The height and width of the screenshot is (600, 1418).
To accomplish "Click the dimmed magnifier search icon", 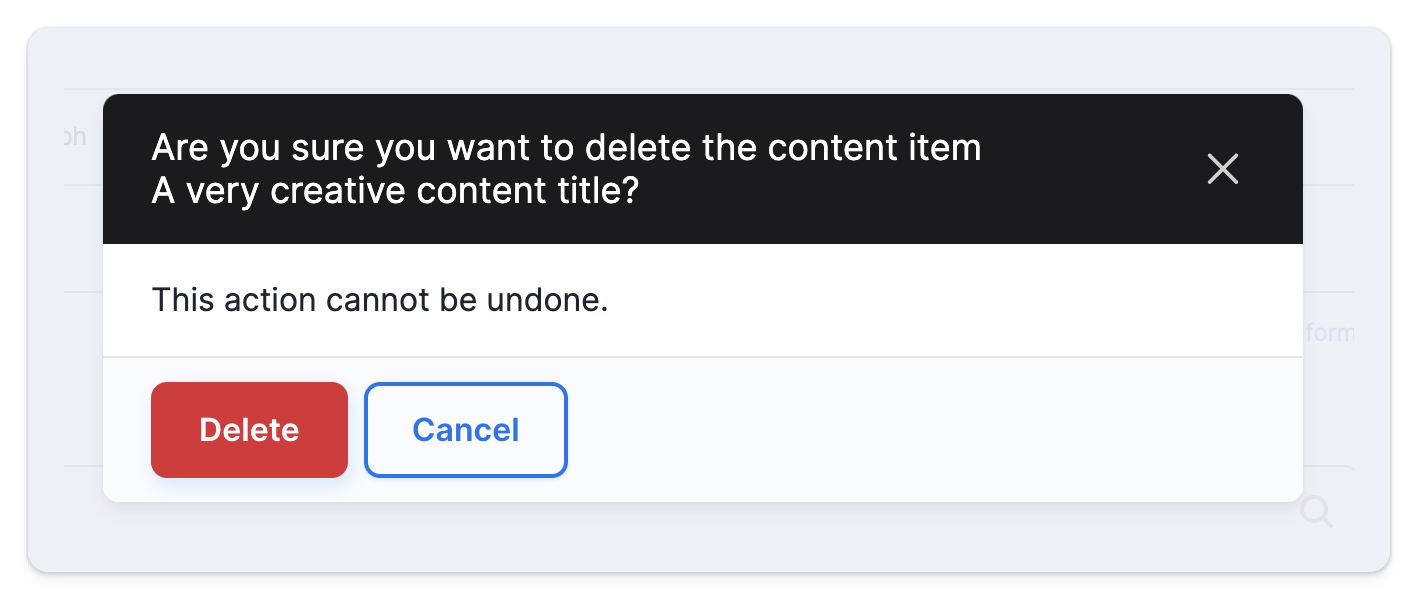I will click(1316, 512).
